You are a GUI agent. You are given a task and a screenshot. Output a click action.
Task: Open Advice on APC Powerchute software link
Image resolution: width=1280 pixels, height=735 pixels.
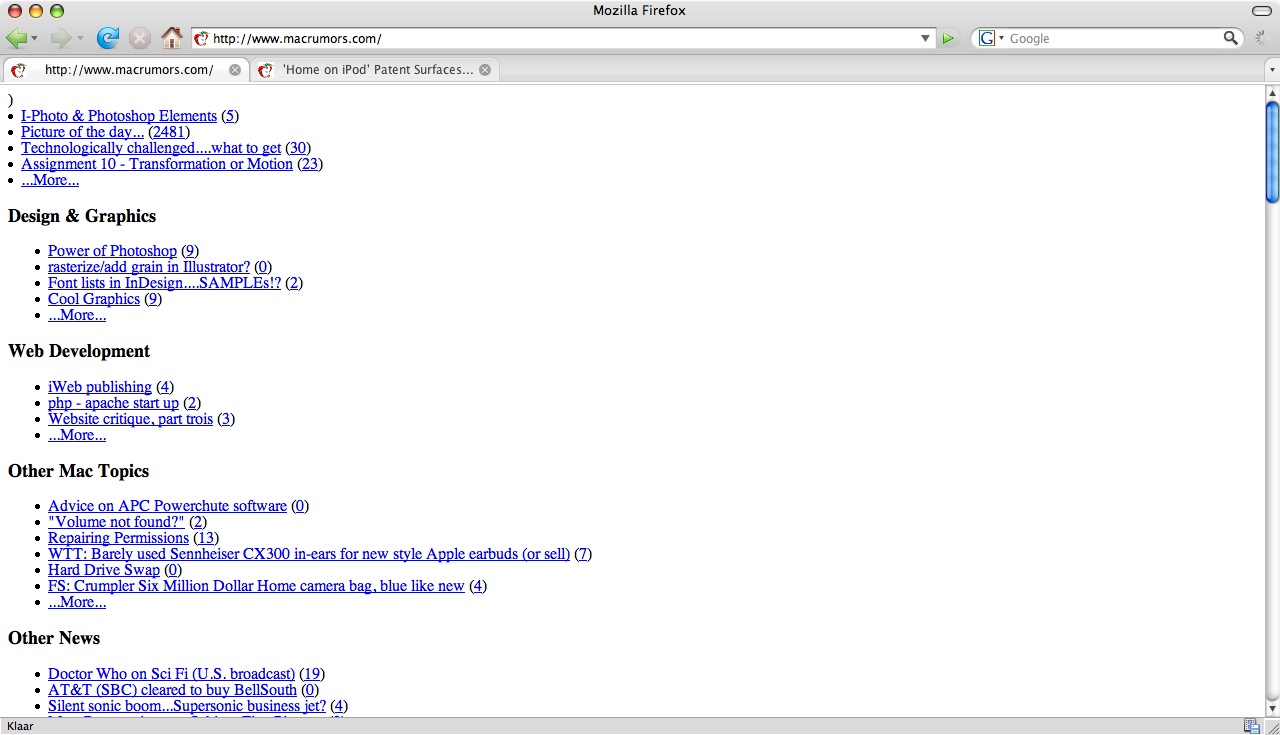(x=167, y=506)
